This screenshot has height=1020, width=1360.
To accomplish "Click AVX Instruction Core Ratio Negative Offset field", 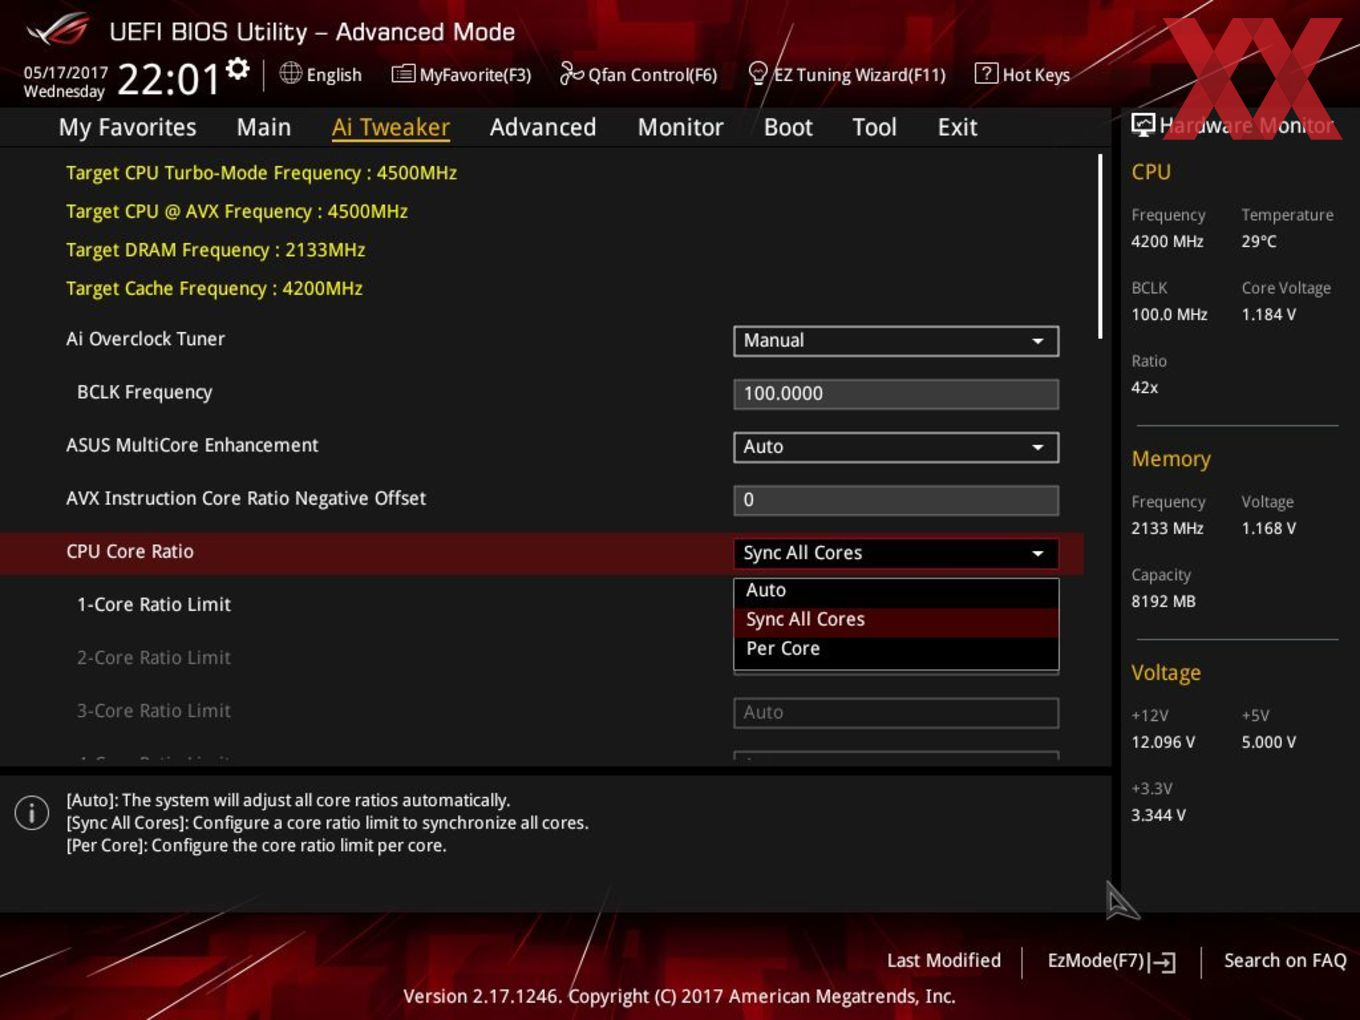I will (896, 500).
